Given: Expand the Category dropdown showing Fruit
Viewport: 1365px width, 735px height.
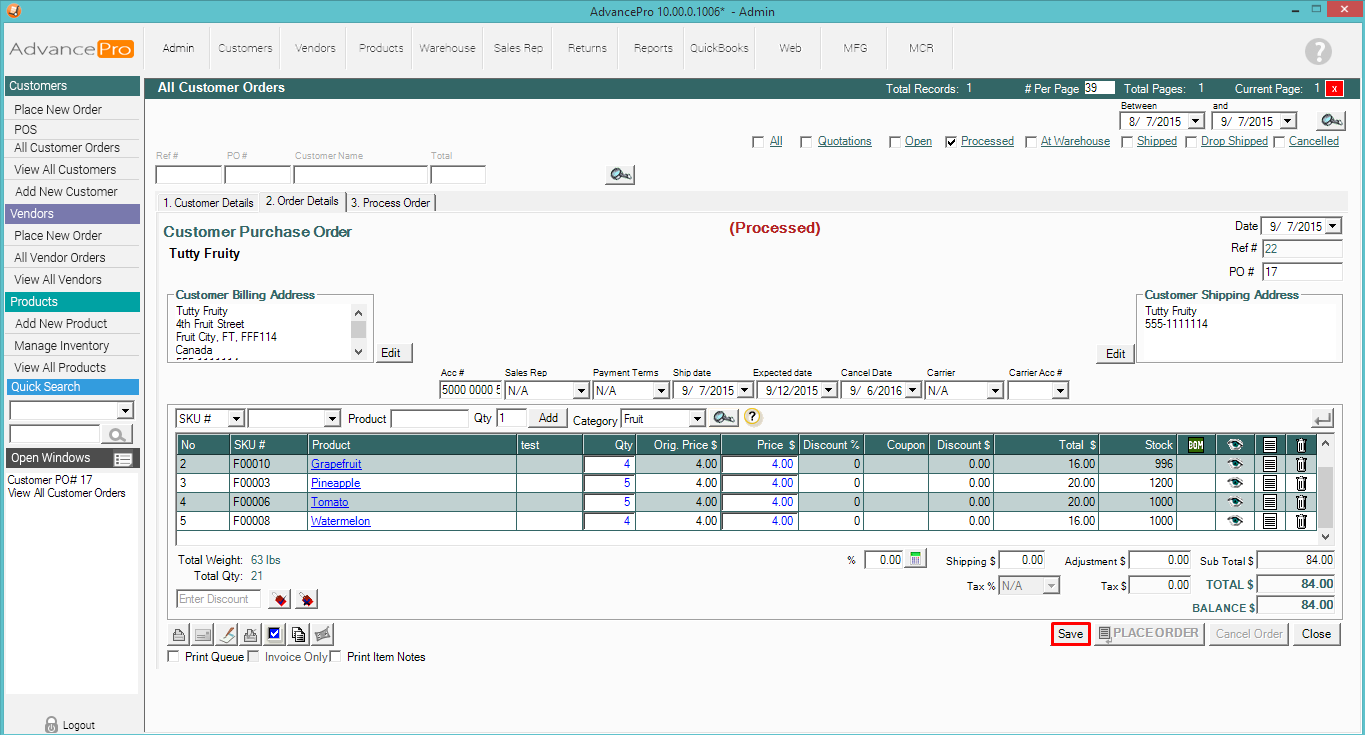Looking at the screenshot, I should point(697,419).
